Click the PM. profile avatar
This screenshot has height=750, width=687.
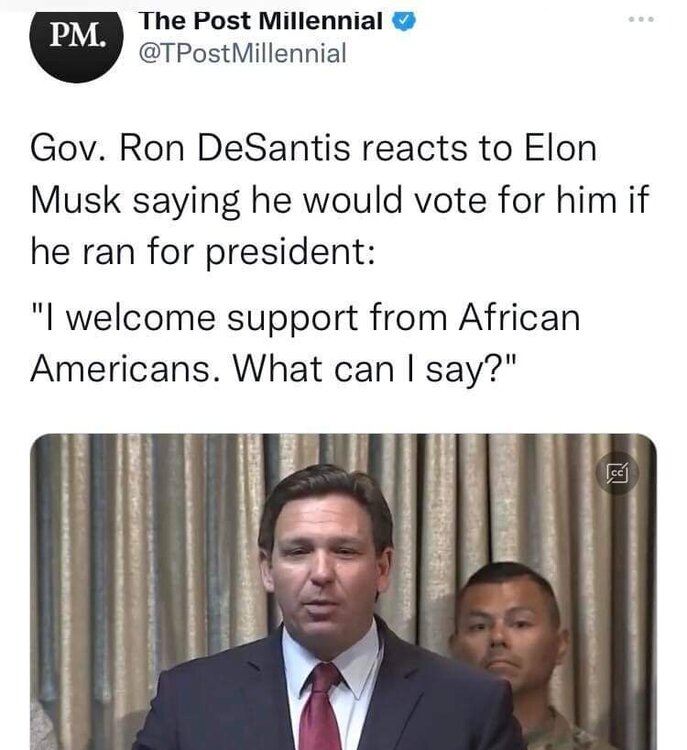click(76, 39)
